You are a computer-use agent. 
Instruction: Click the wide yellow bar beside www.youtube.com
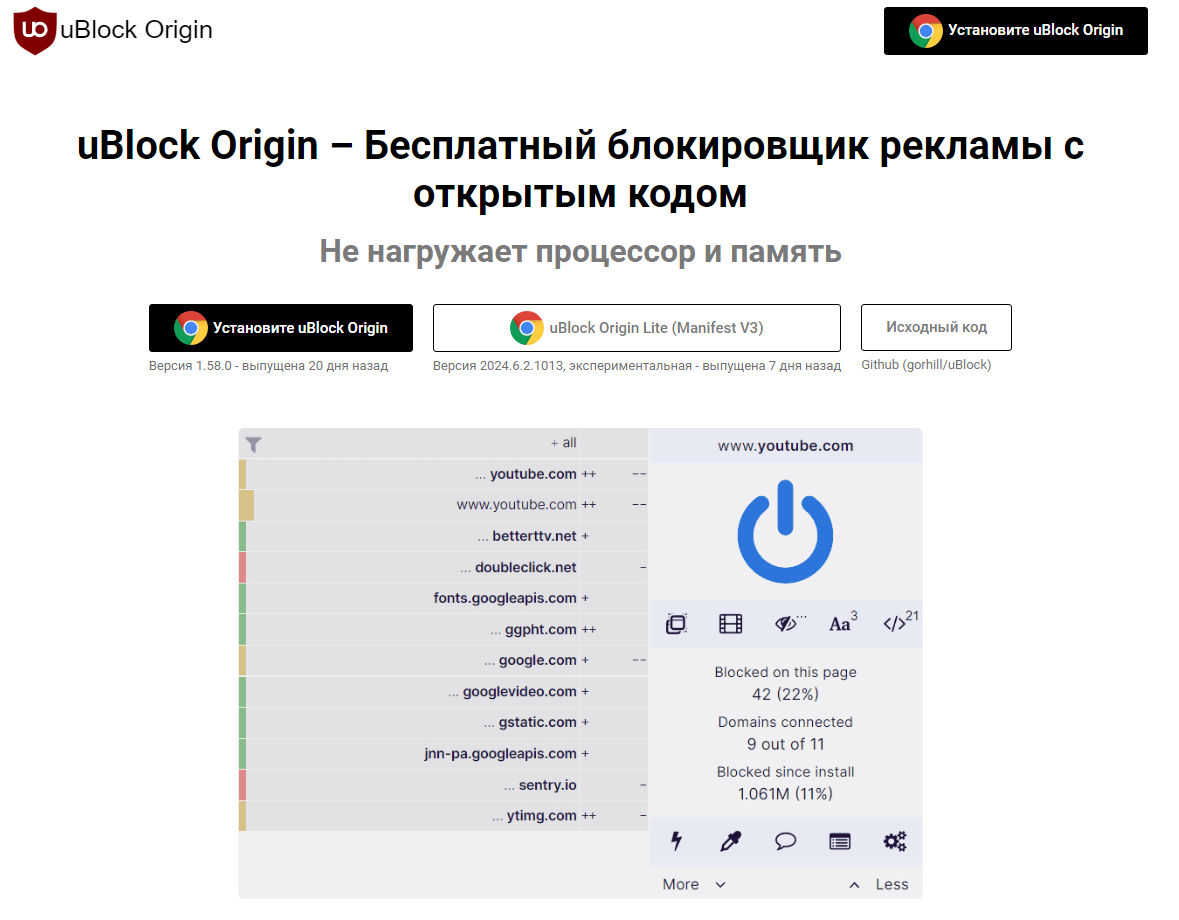point(247,505)
